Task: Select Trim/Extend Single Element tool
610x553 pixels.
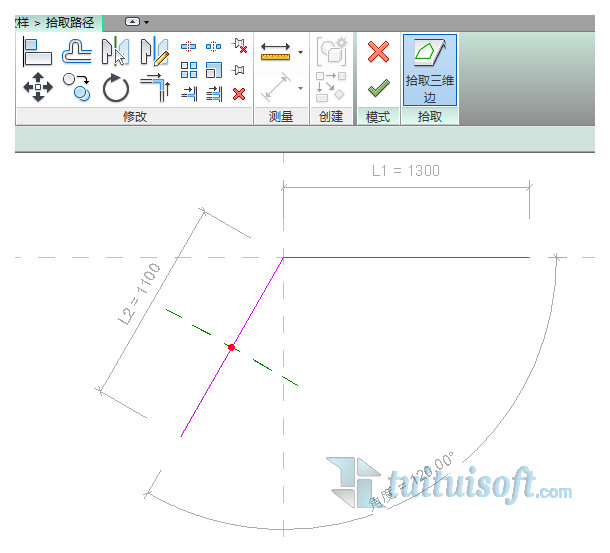Action: [x=189, y=94]
